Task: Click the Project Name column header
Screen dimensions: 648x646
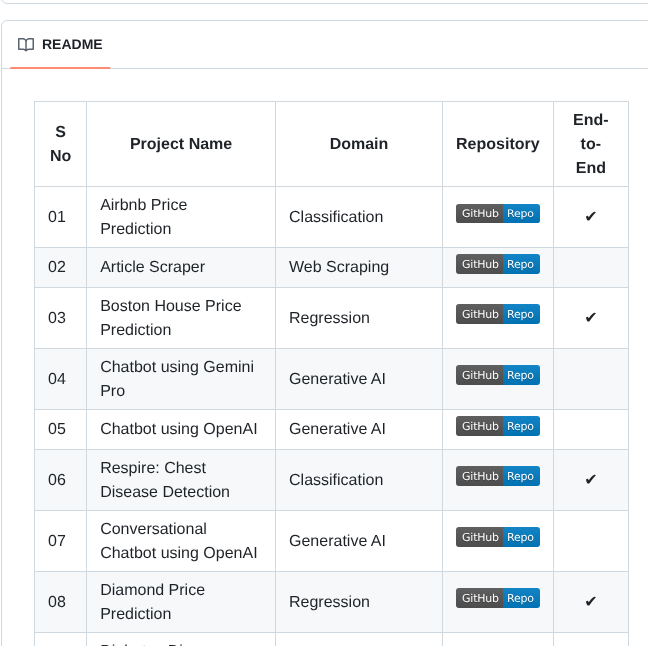Action: coord(181,144)
